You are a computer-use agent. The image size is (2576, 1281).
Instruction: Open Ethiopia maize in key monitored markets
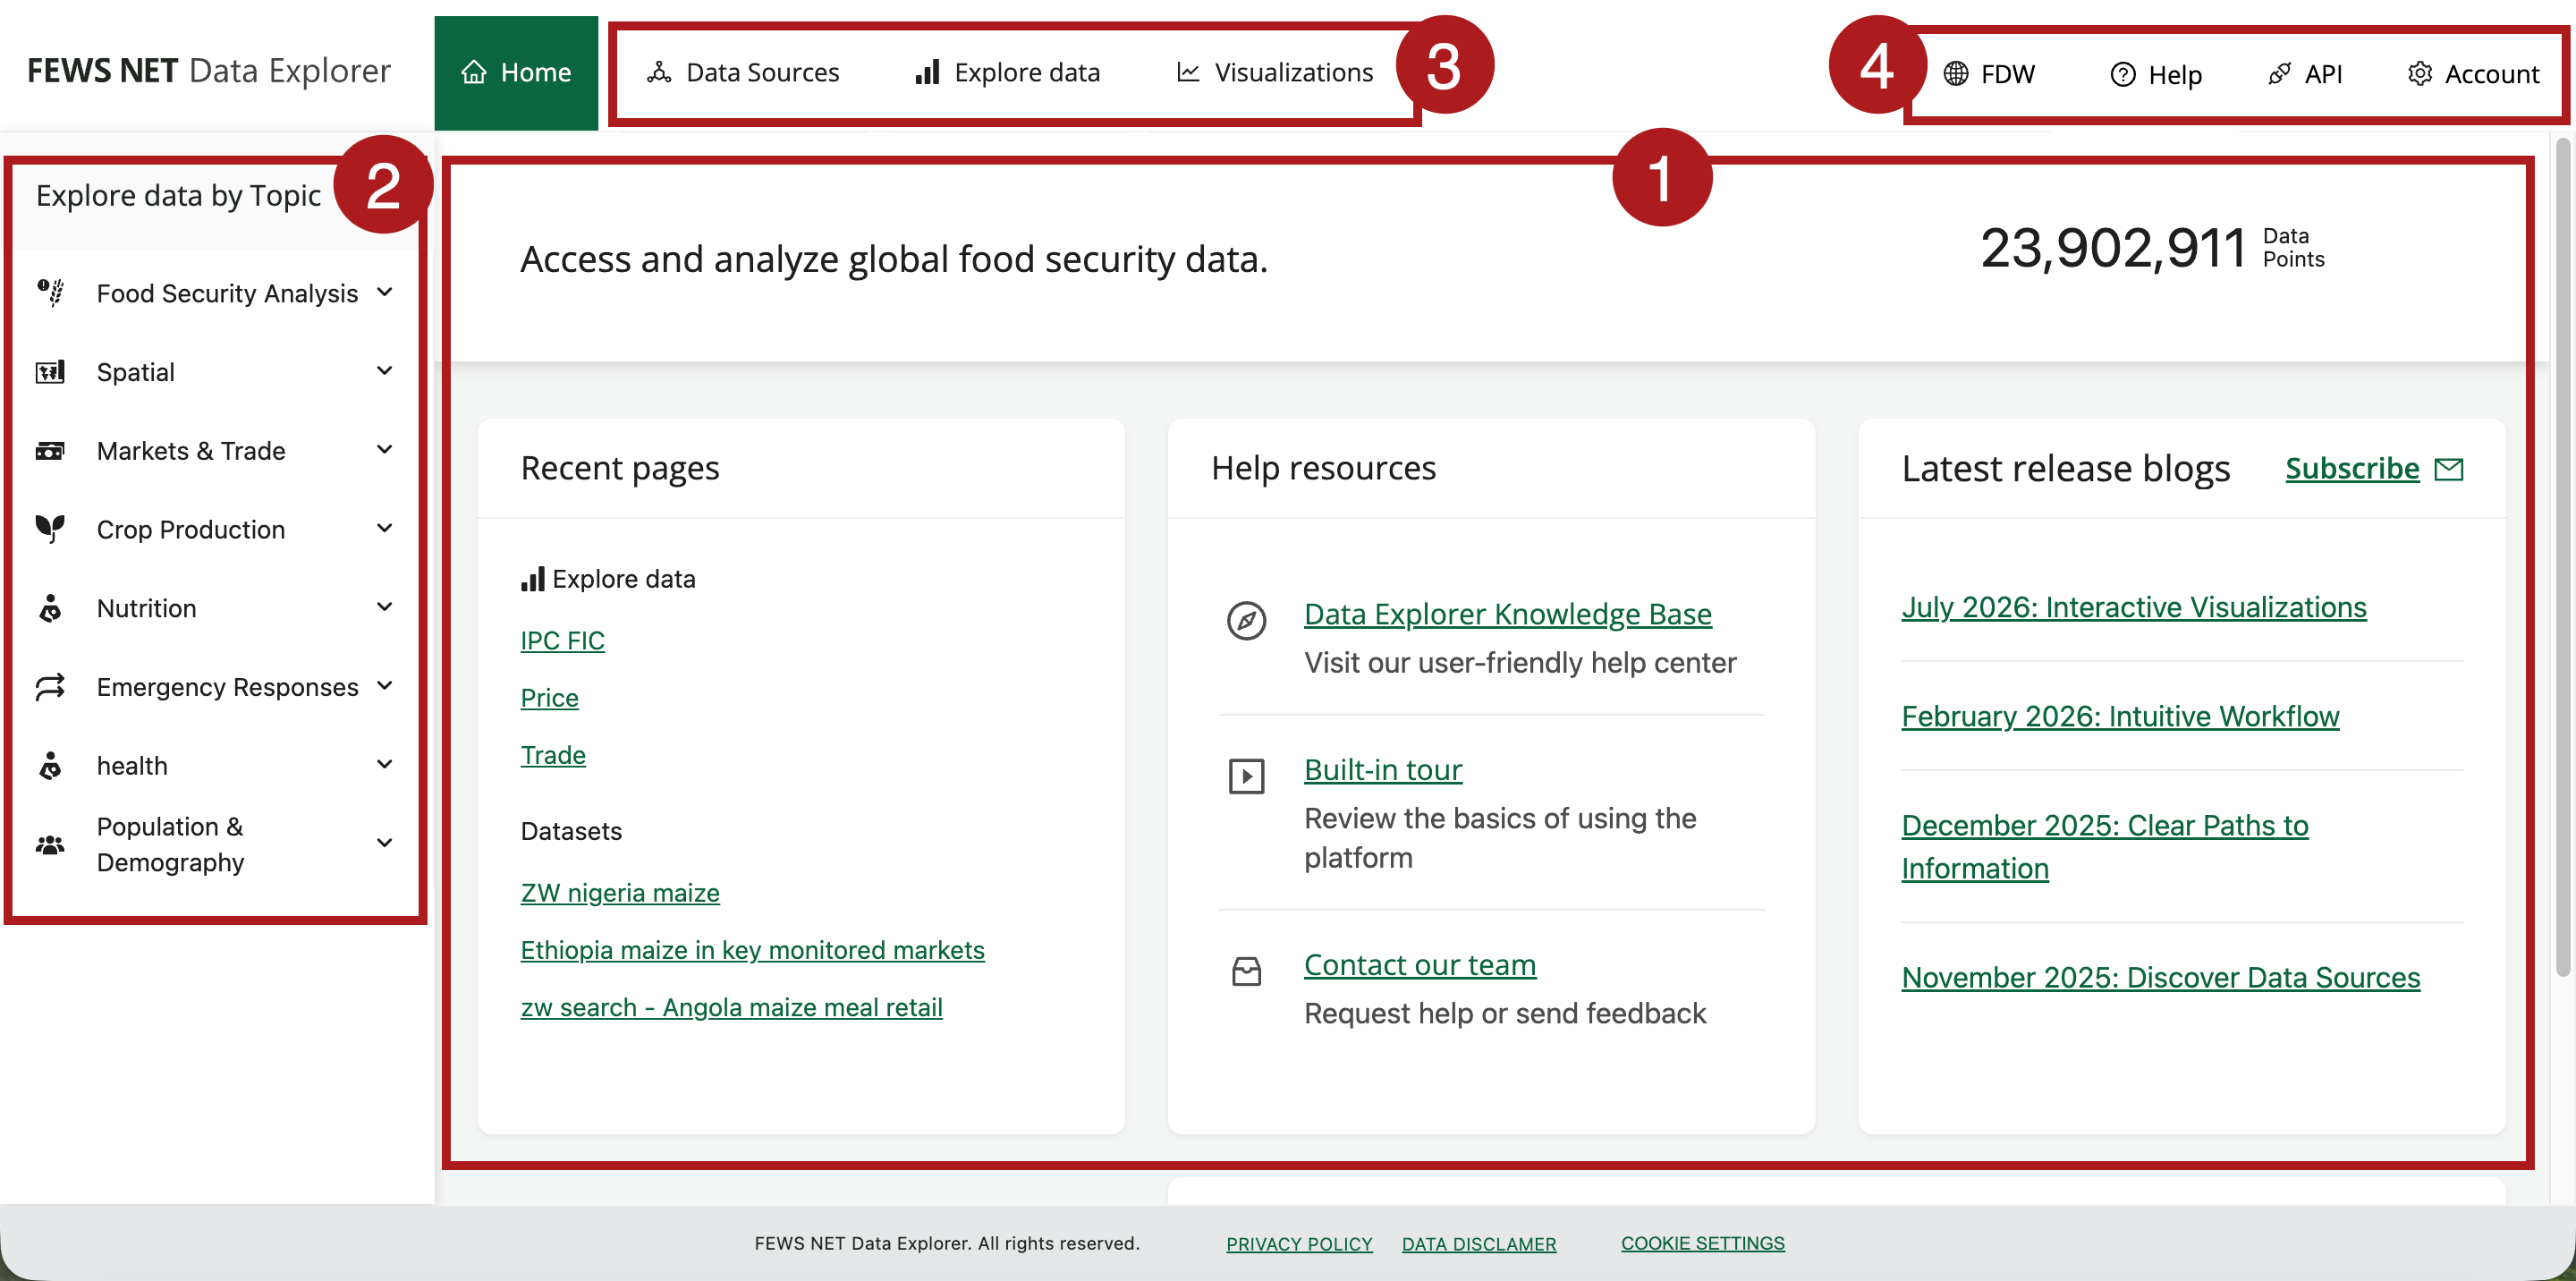tap(752, 950)
